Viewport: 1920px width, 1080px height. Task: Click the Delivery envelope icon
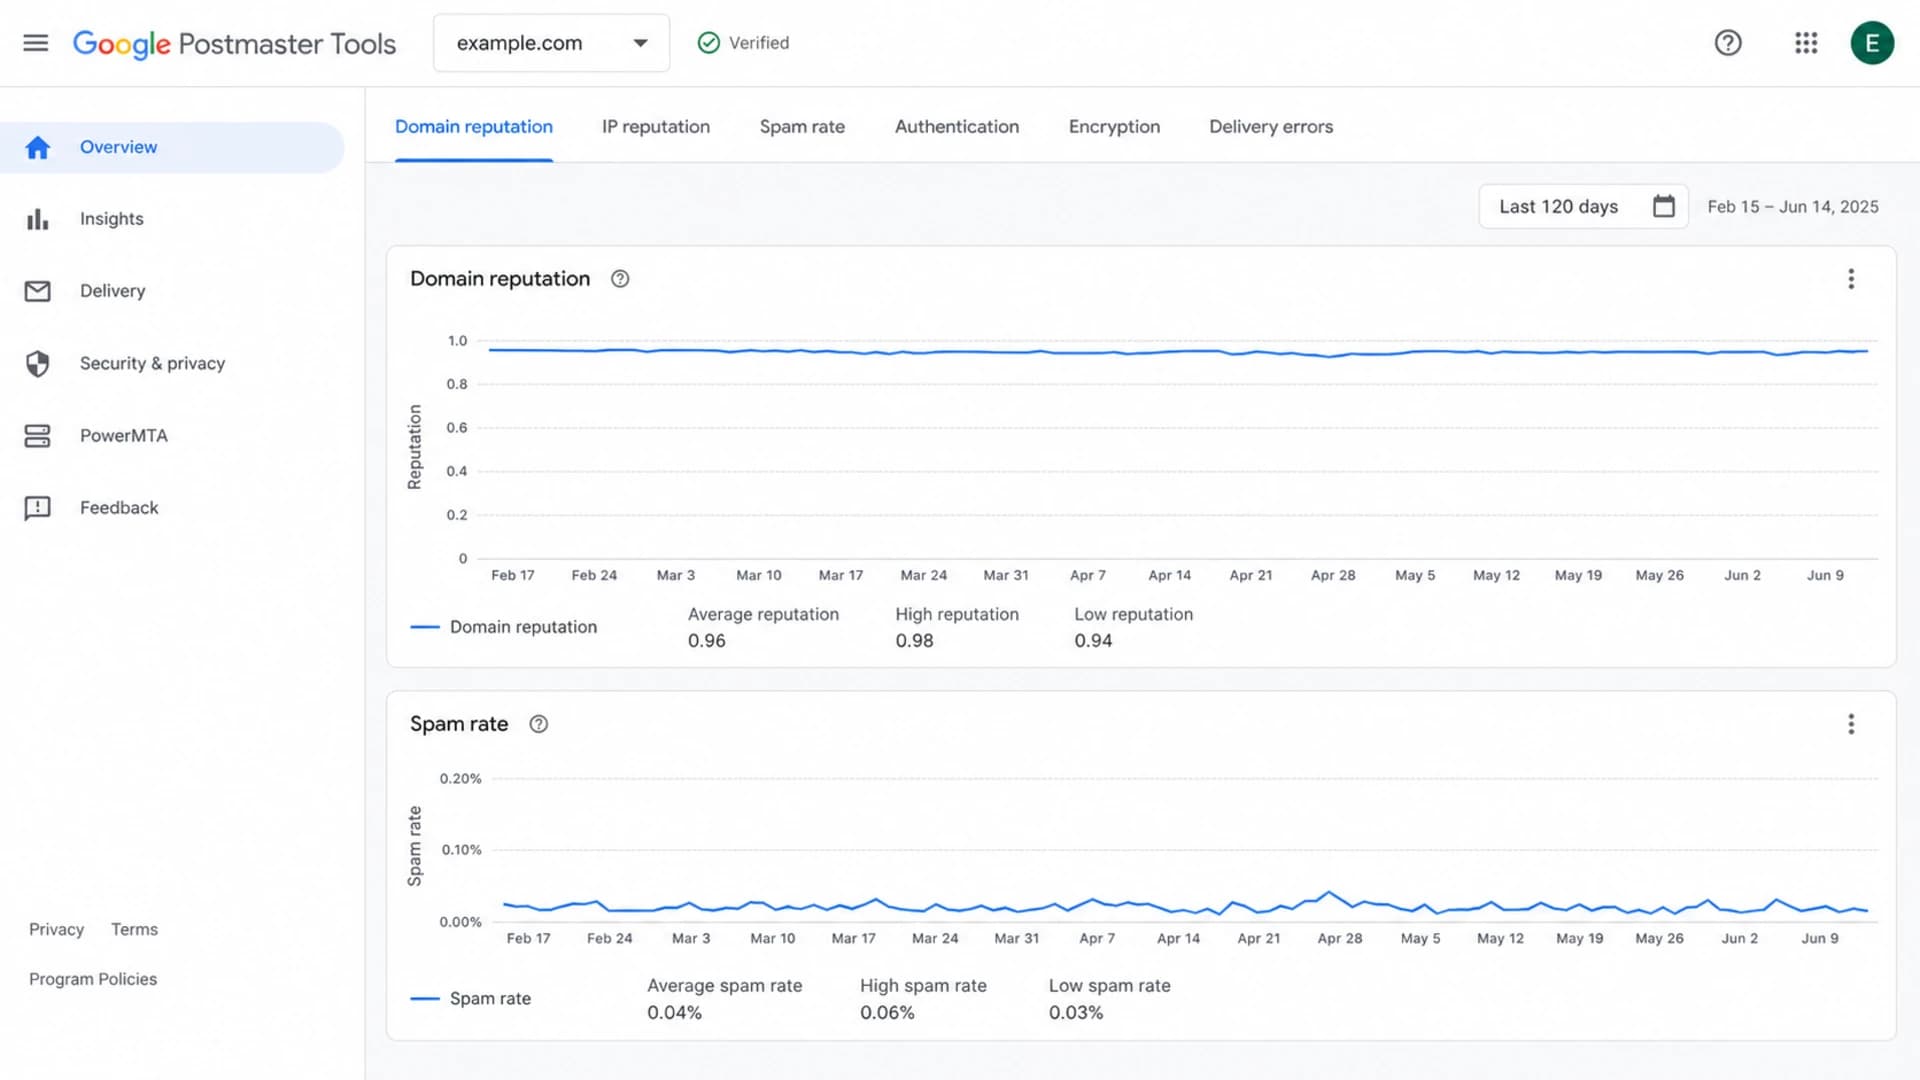(38, 291)
